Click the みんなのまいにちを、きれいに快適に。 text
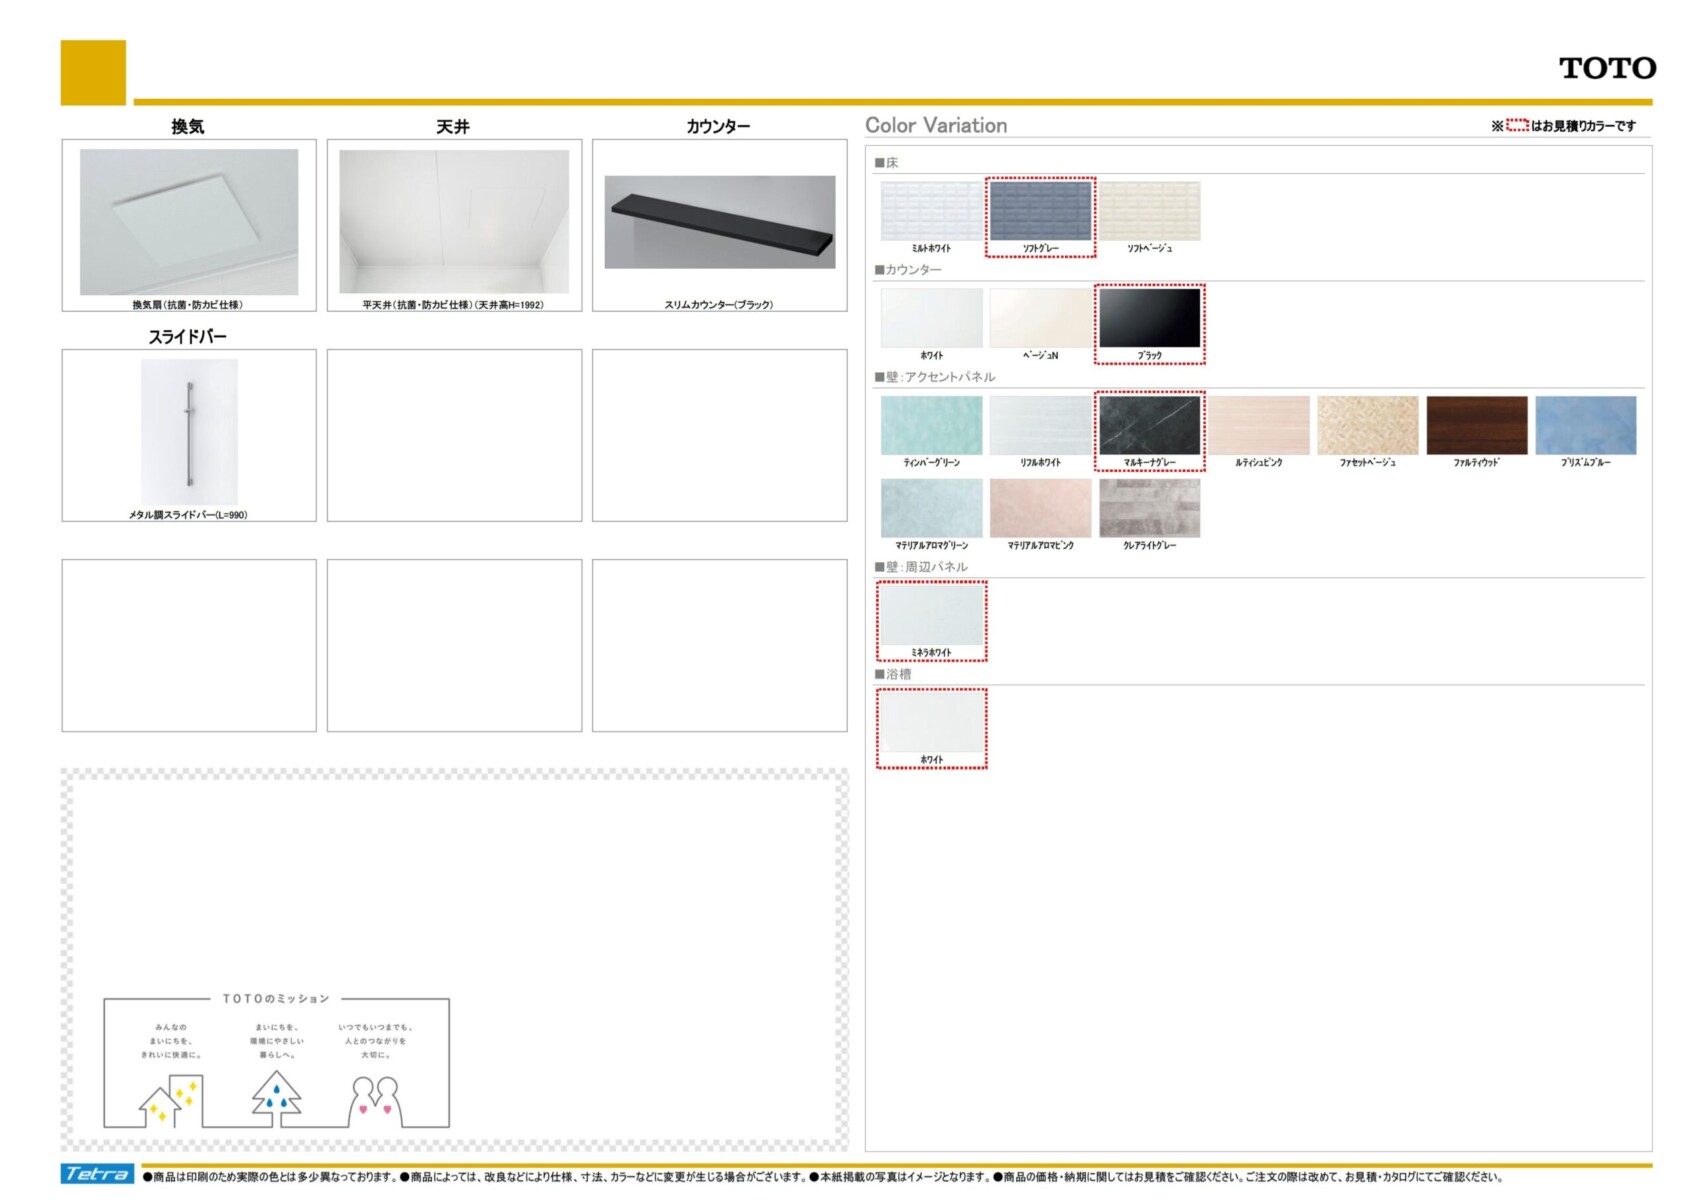The height and width of the screenshot is (1200, 1698). (x=171, y=1041)
